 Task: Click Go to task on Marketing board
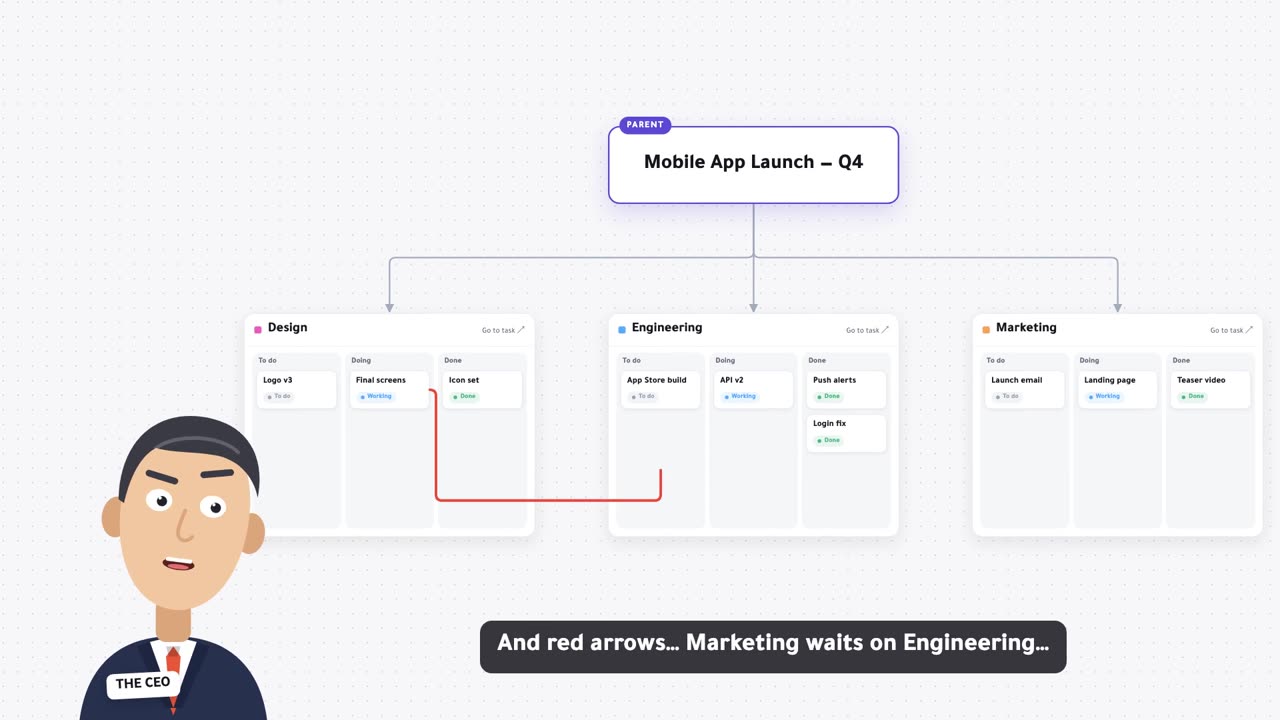click(x=1231, y=330)
